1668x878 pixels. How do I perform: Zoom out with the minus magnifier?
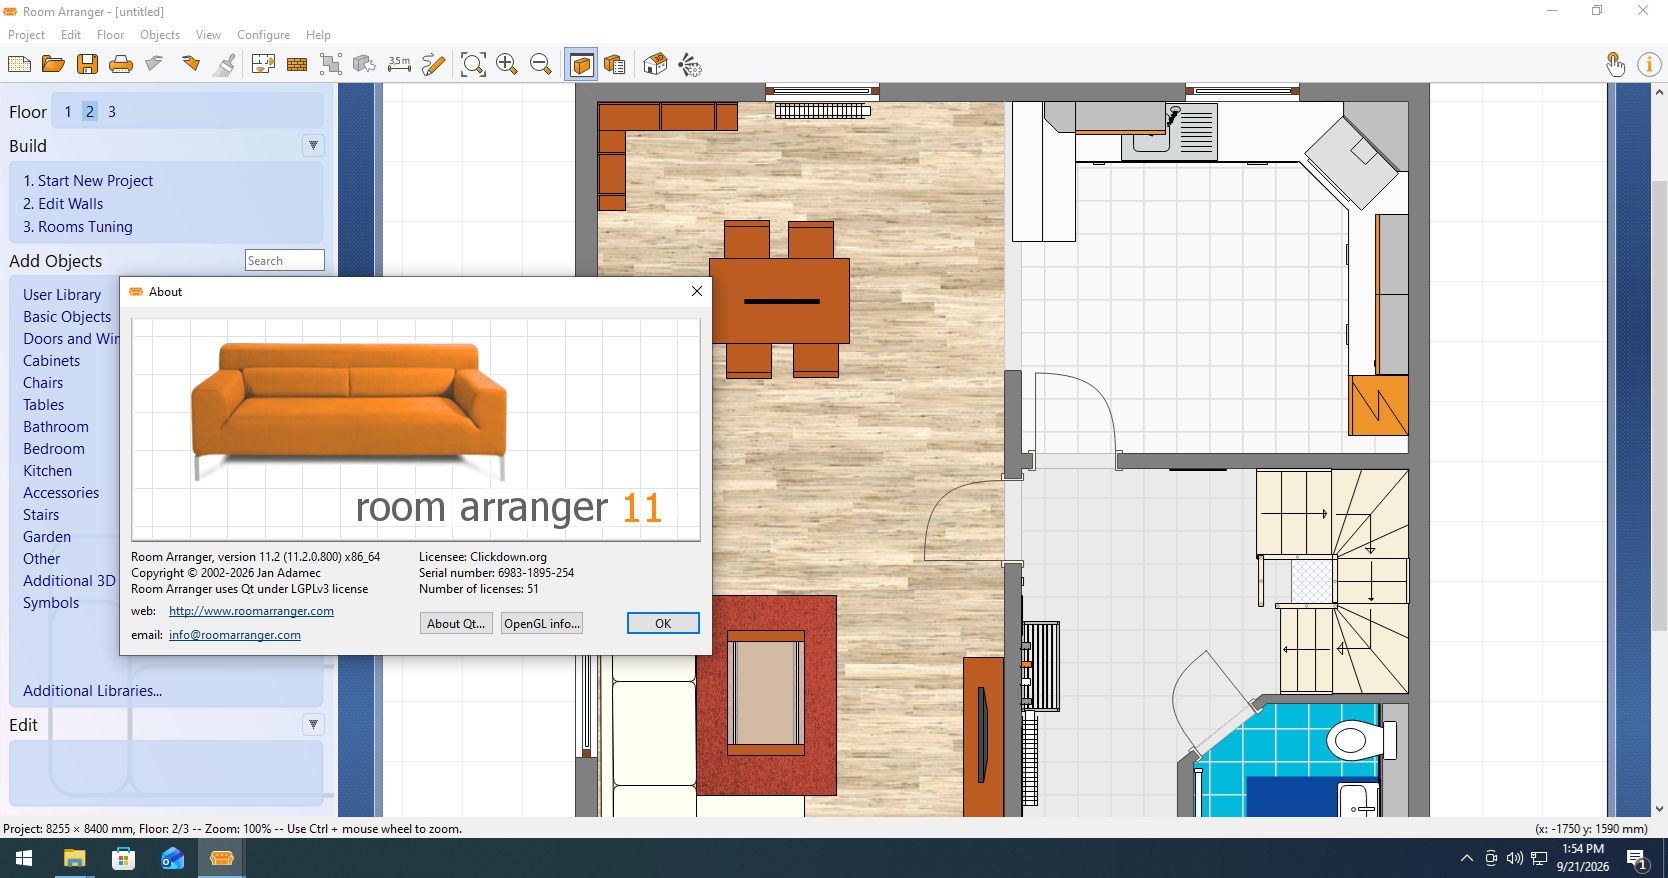point(541,65)
